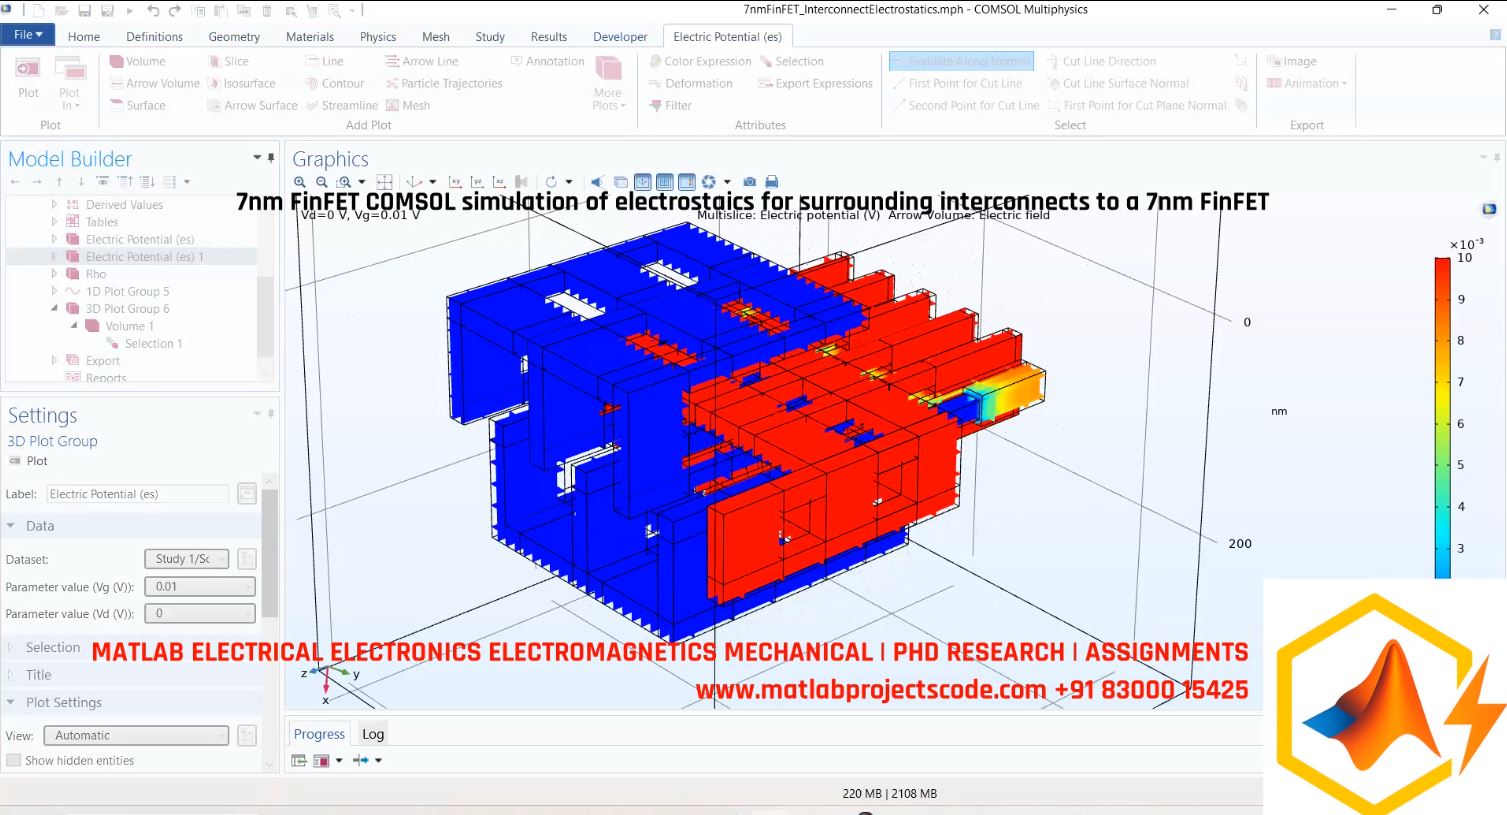This screenshot has width=1507, height=815.
Task: Take a snapshot with the camera icon
Action: point(749,181)
